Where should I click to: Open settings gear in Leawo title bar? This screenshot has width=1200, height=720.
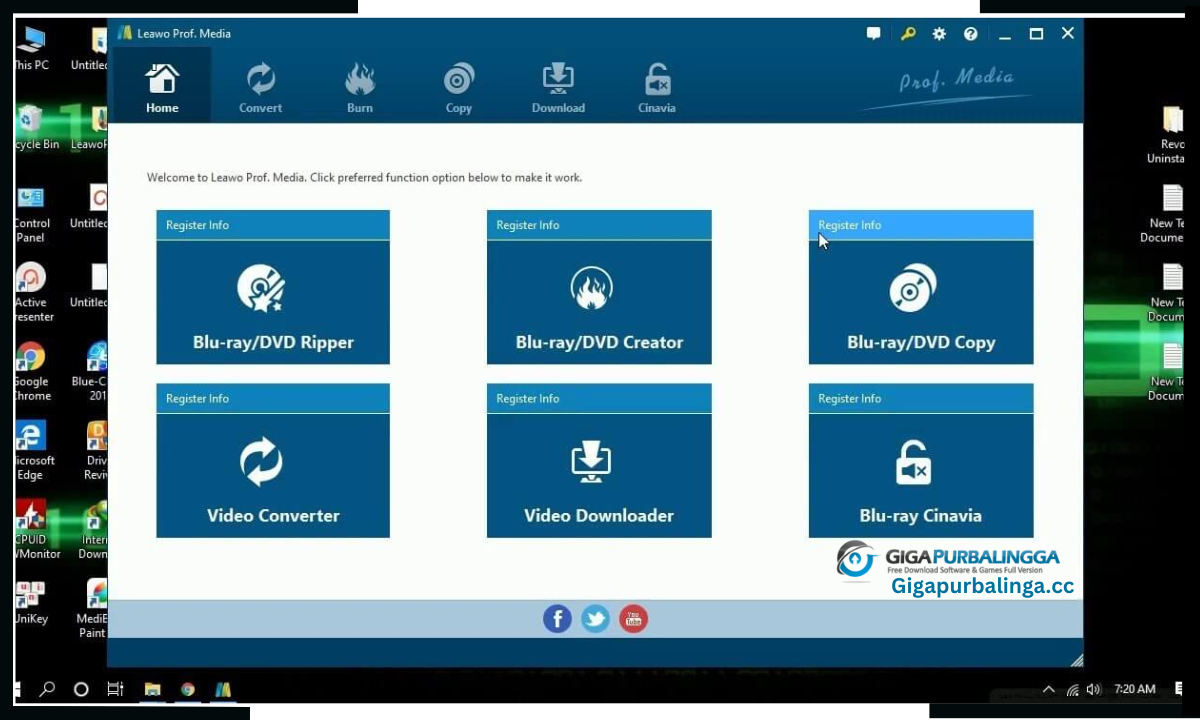coord(939,33)
